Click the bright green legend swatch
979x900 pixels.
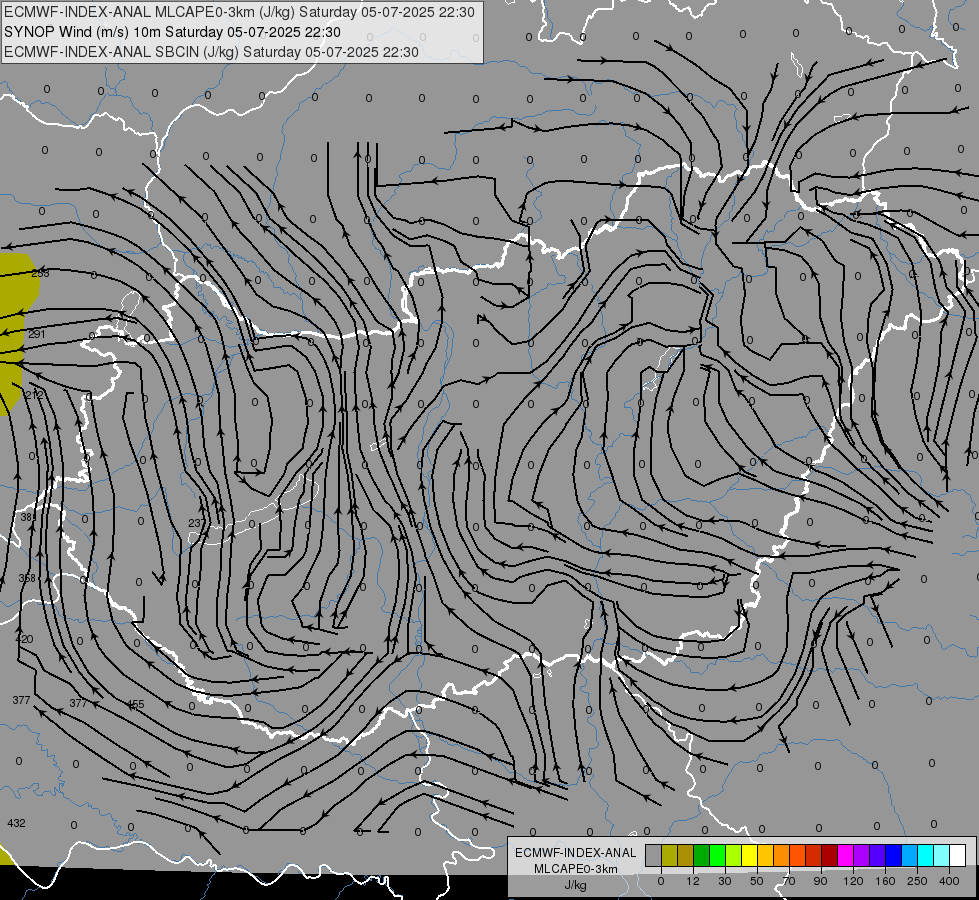click(717, 855)
